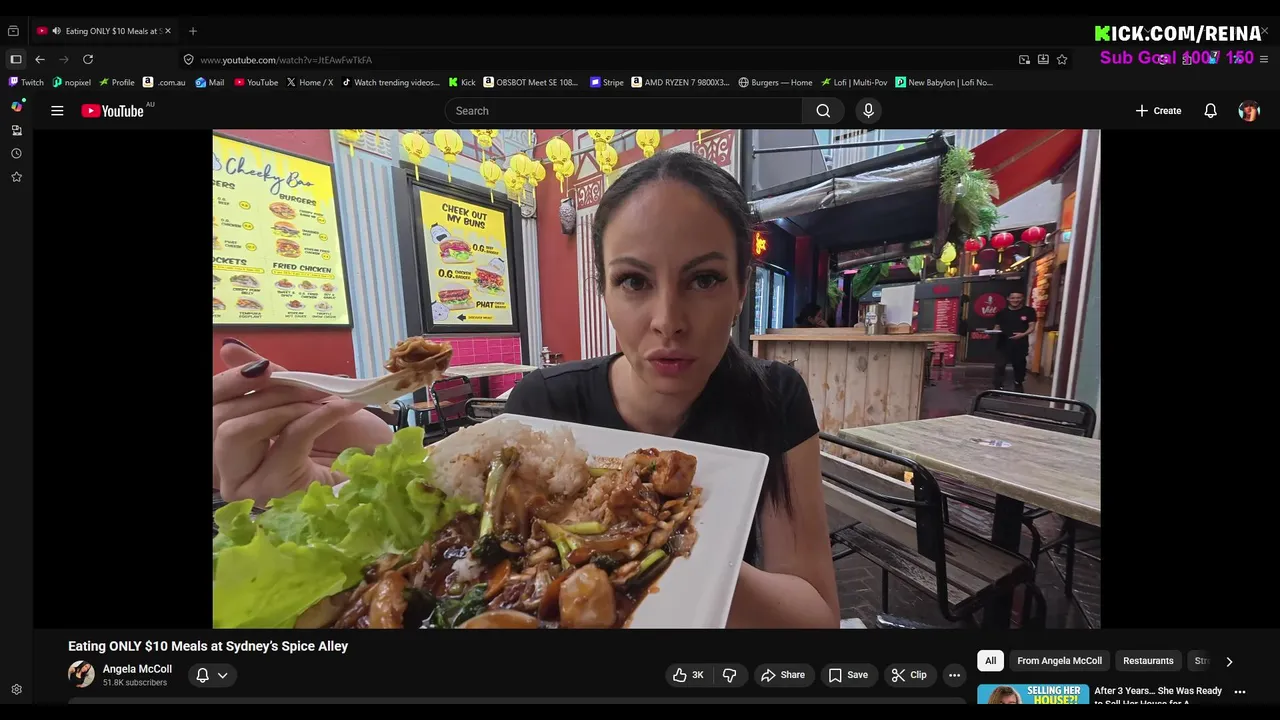Screen dimensions: 1280x720
Task: Open the Mail bookmark
Action: (210, 82)
